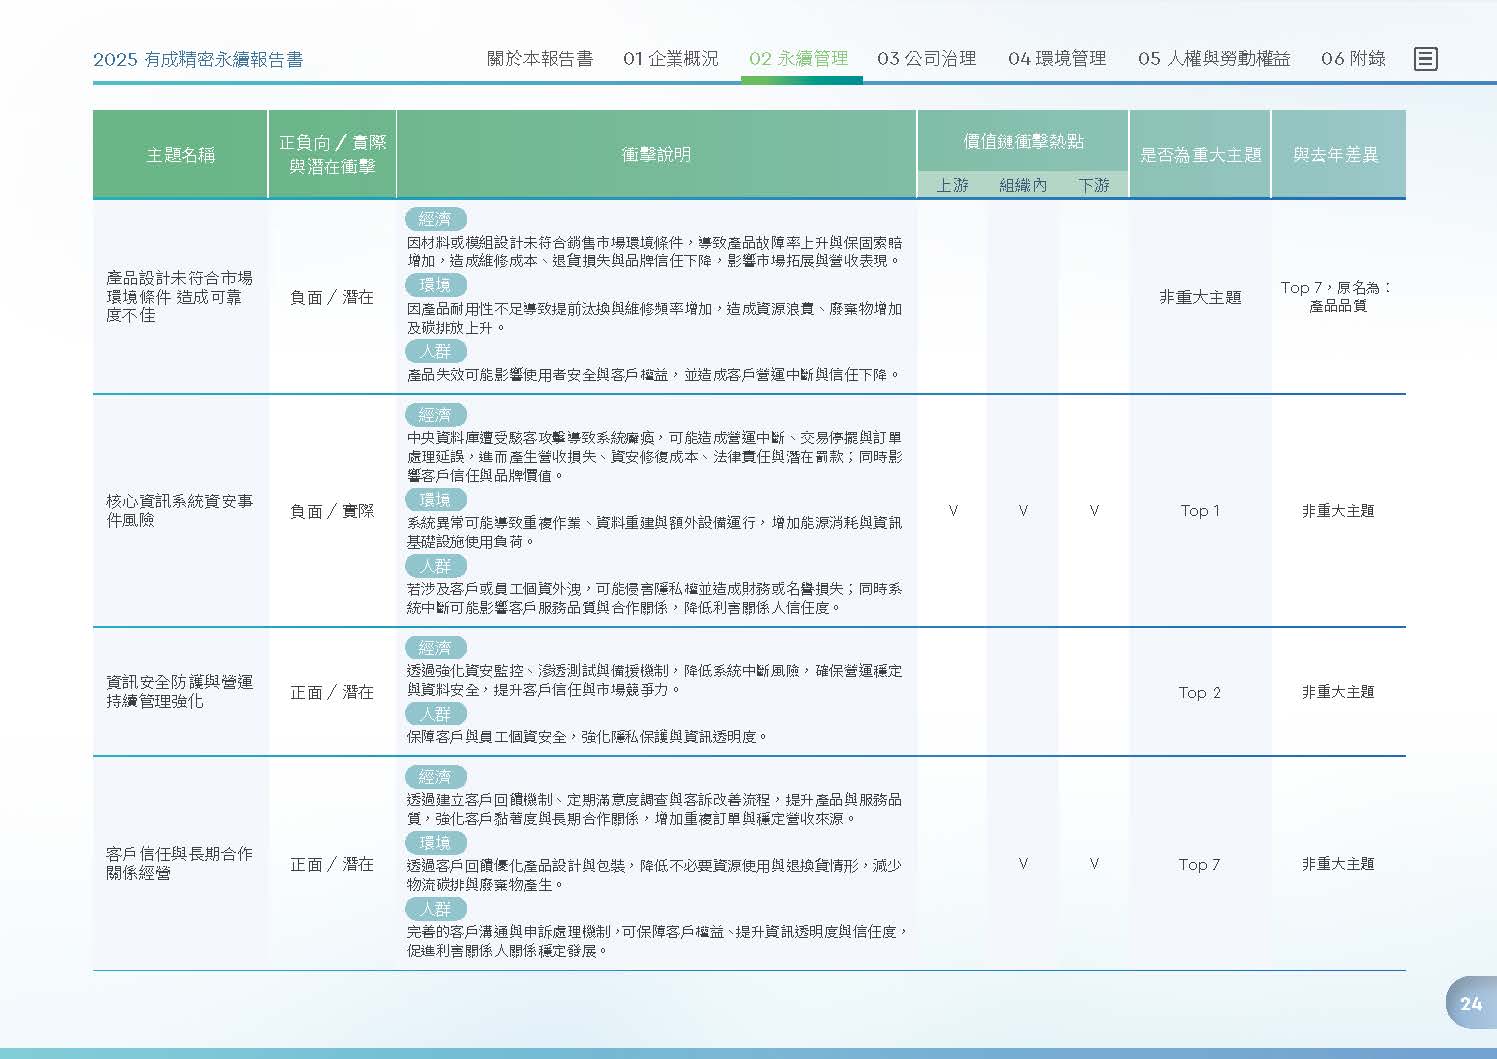Click the 上游 V mark in 核心資訊系統 row
The width and height of the screenshot is (1497, 1059).
[953, 511]
